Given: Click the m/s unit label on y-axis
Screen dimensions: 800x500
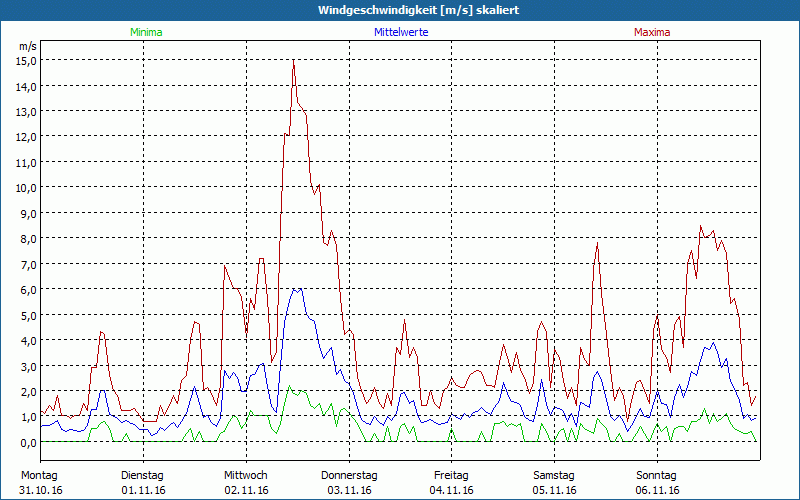Looking at the screenshot, I should [28, 46].
